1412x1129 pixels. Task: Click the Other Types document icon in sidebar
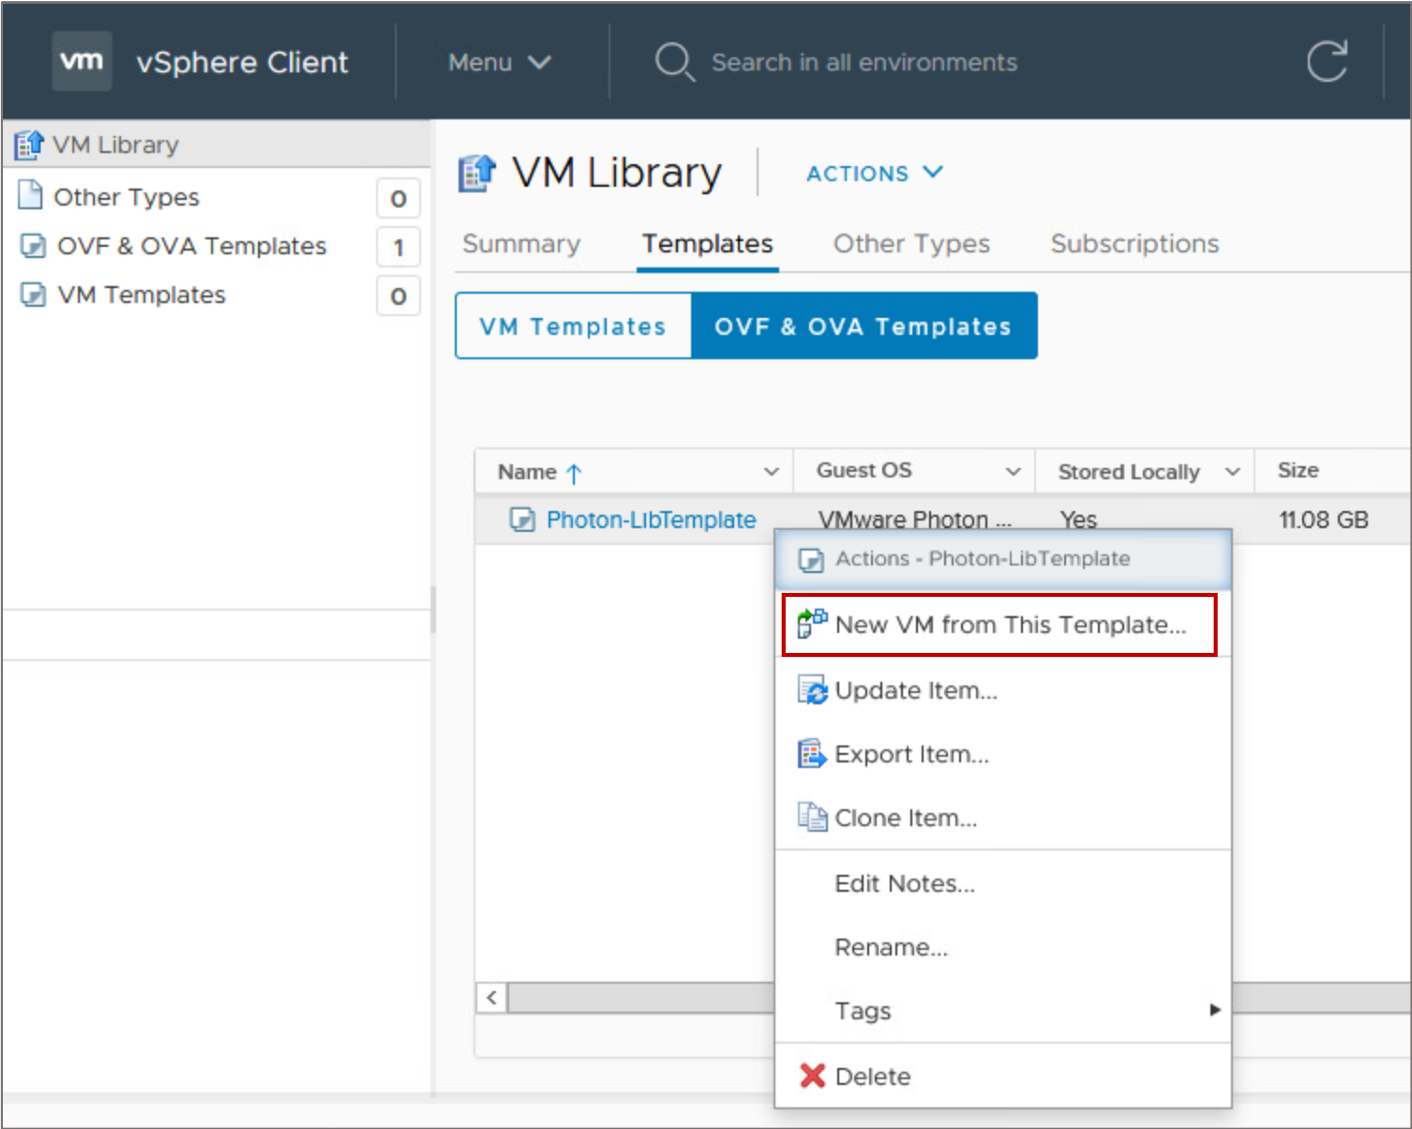pos(31,195)
